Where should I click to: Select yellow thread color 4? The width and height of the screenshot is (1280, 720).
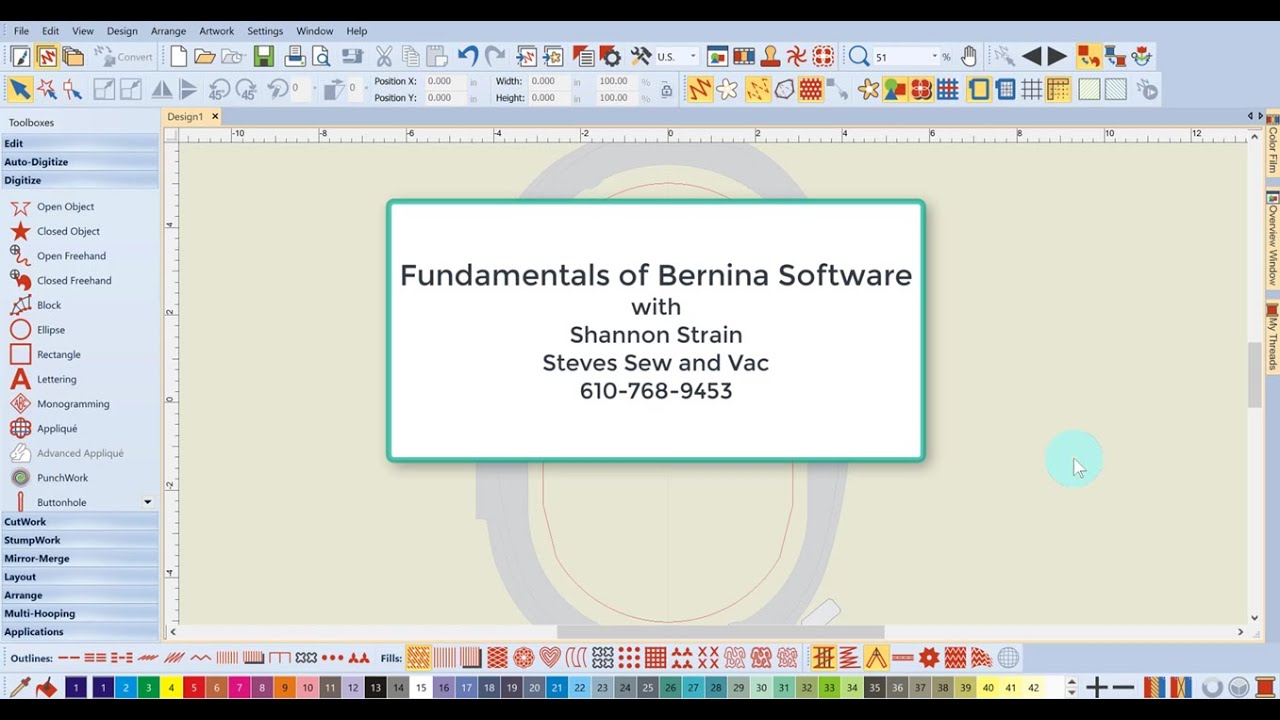click(x=171, y=688)
